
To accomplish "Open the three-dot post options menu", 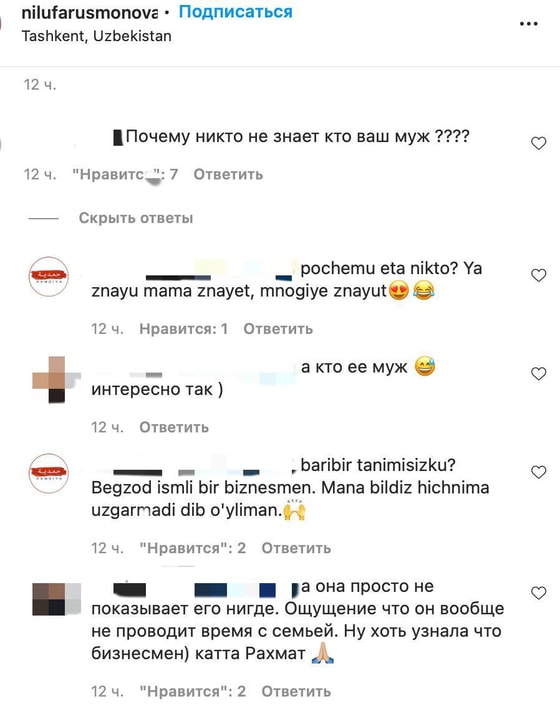I will (x=528, y=24).
